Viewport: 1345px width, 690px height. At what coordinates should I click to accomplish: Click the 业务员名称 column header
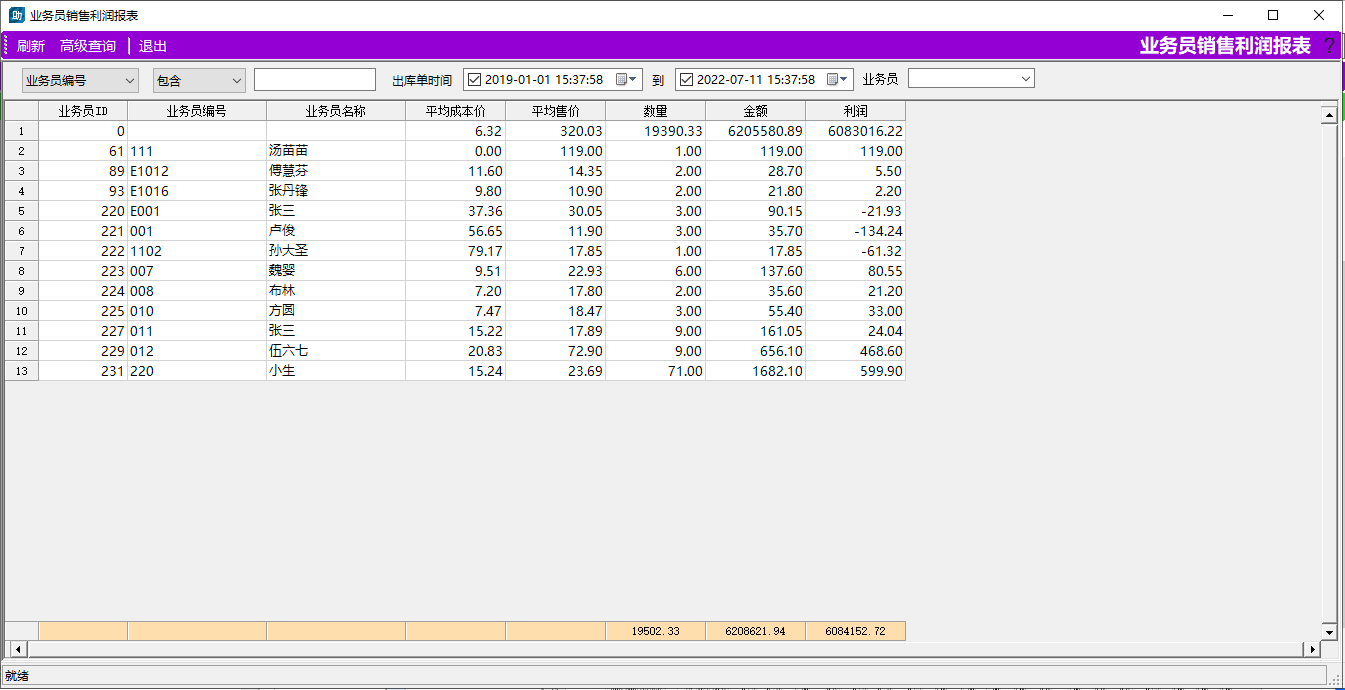tap(335, 111)
